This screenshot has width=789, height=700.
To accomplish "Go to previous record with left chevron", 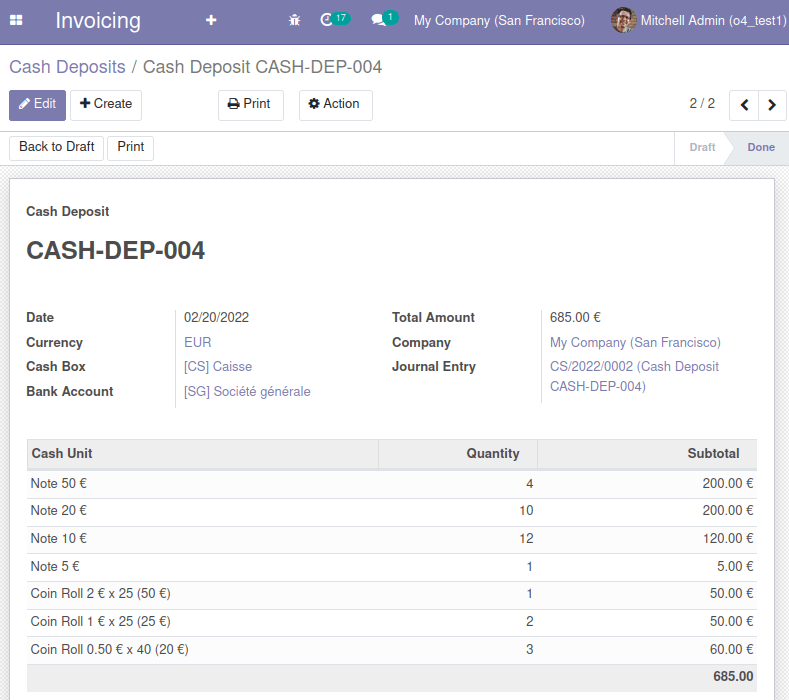I will 744,105.
